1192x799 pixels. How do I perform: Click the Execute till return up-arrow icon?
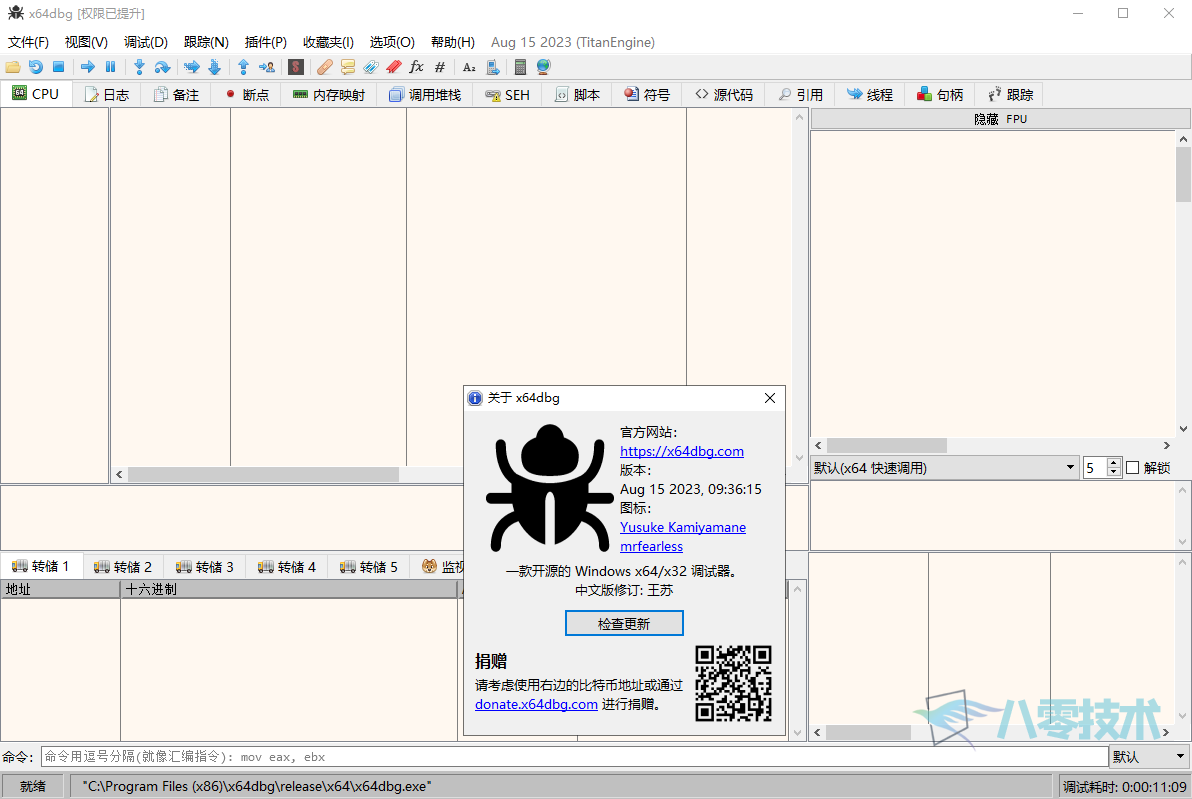[x=243, y=67]
